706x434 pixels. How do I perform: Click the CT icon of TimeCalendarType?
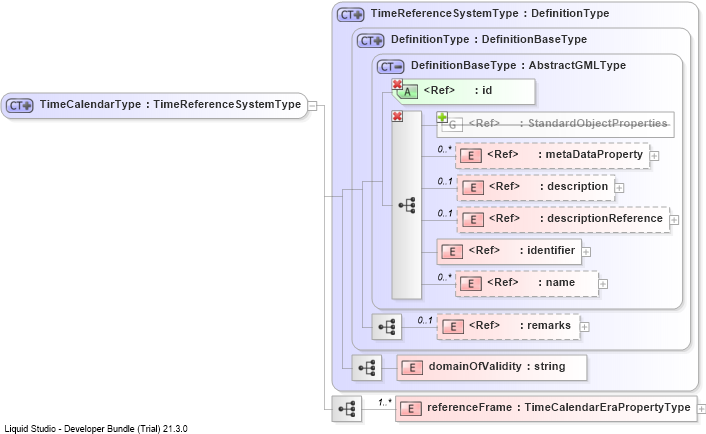pos(20,105)
